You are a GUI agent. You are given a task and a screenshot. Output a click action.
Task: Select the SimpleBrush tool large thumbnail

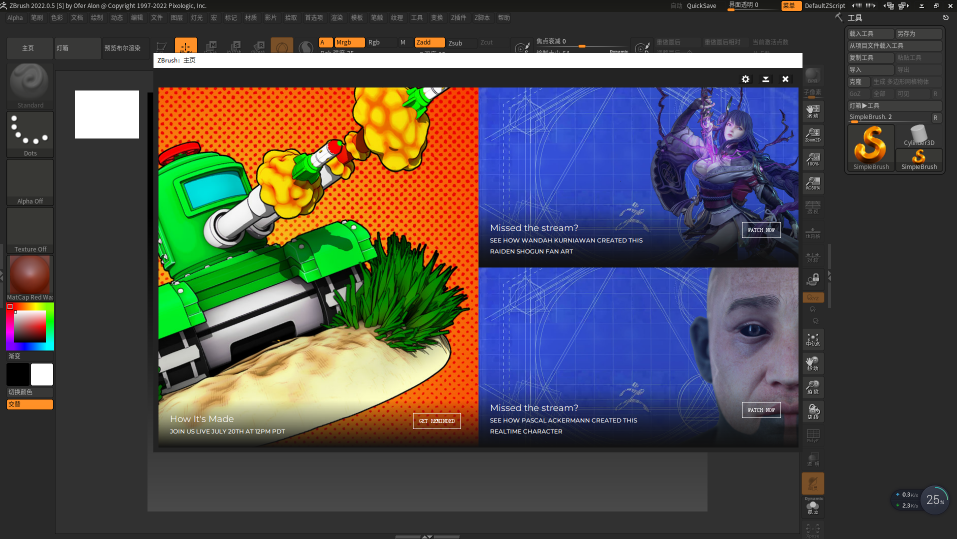[870, 147]
